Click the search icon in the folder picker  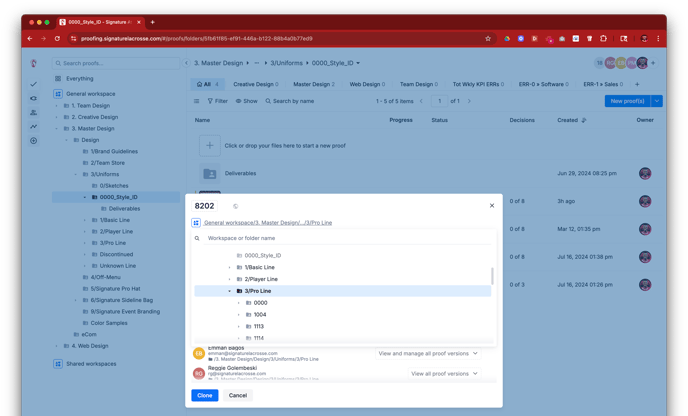(x=197, y=238)
